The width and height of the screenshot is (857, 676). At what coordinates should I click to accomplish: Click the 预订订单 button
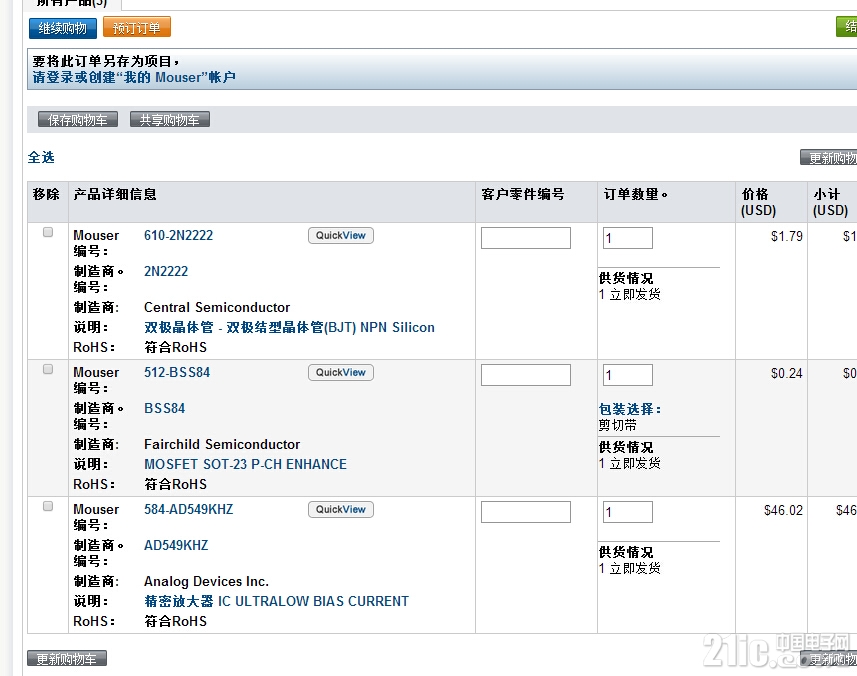(x=137, y=27)
